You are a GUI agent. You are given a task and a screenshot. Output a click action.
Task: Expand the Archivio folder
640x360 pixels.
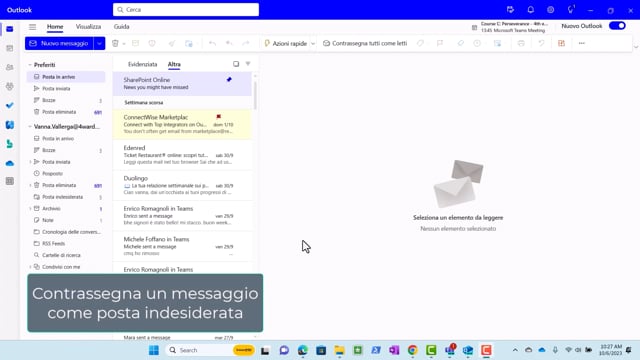30,209
